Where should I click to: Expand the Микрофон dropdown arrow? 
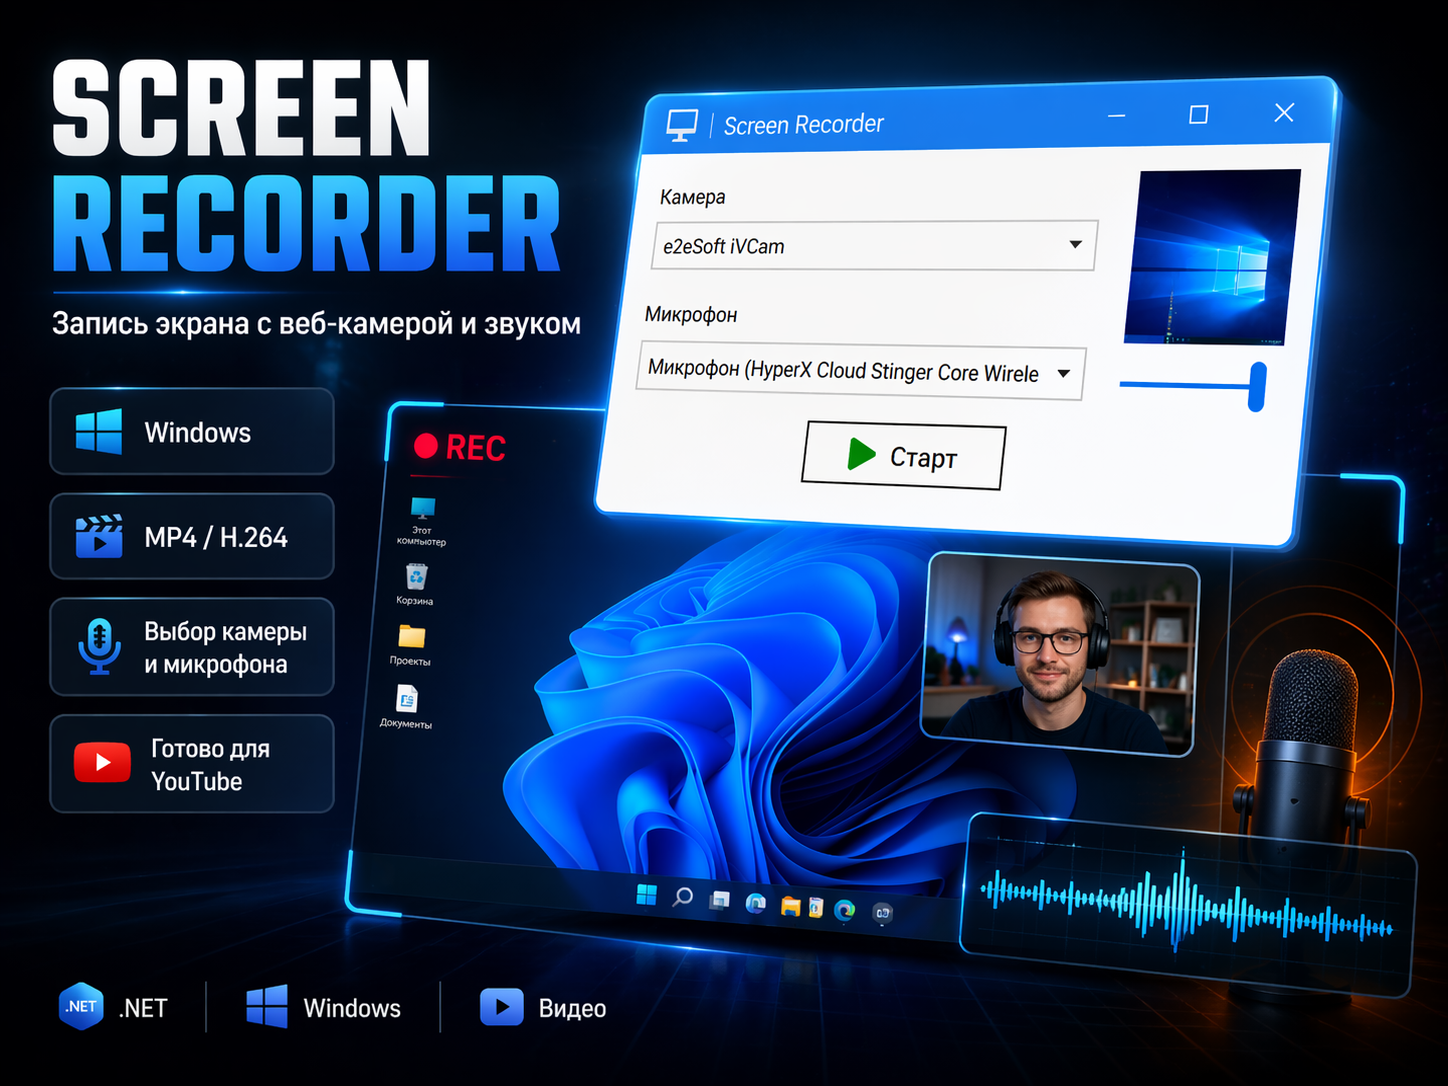pyautogui.click(x=1064, y=373)
